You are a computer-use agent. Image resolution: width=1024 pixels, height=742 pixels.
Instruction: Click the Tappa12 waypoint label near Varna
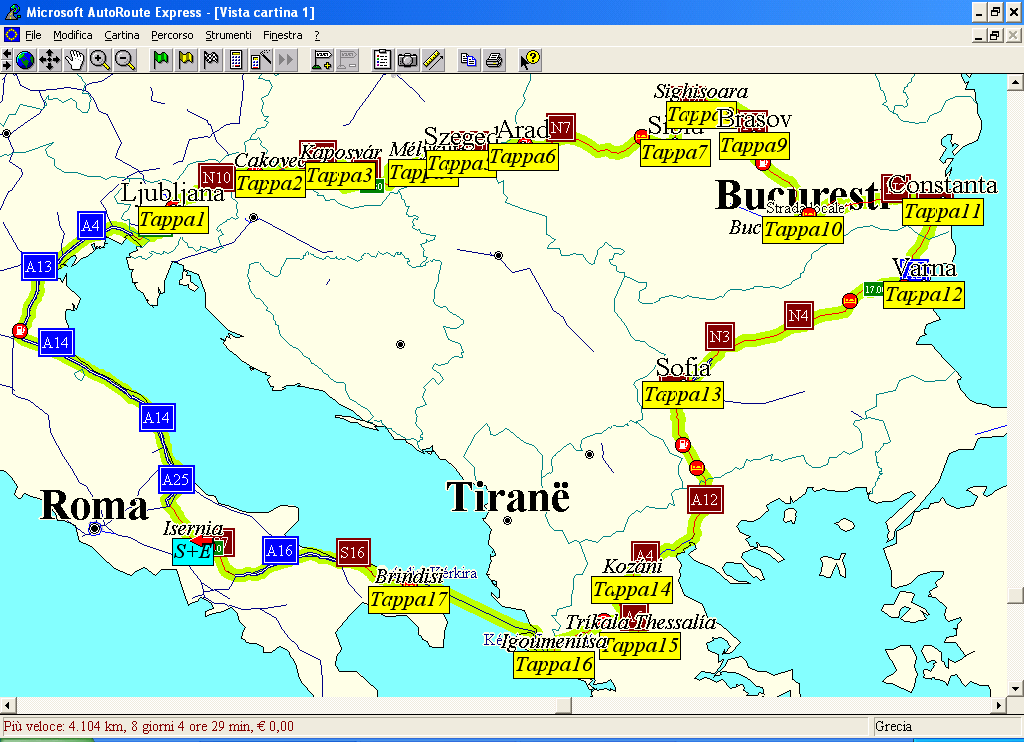(x=924, y=295)
